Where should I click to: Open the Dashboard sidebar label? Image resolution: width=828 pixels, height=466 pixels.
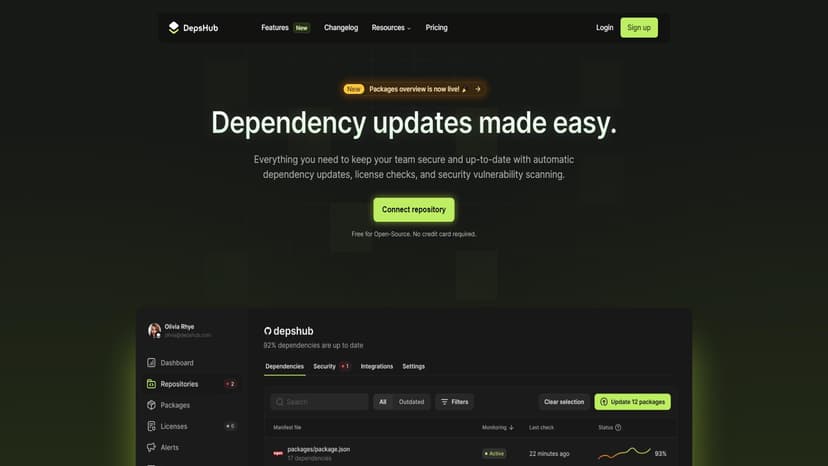click(x=177, y=363)
